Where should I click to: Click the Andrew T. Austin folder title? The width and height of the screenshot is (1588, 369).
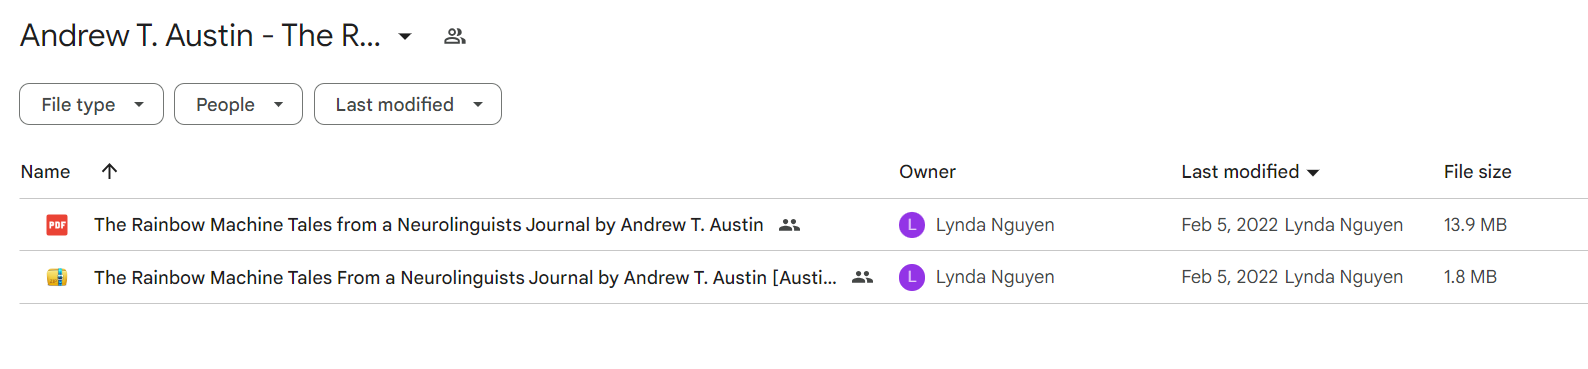point(200,36)
